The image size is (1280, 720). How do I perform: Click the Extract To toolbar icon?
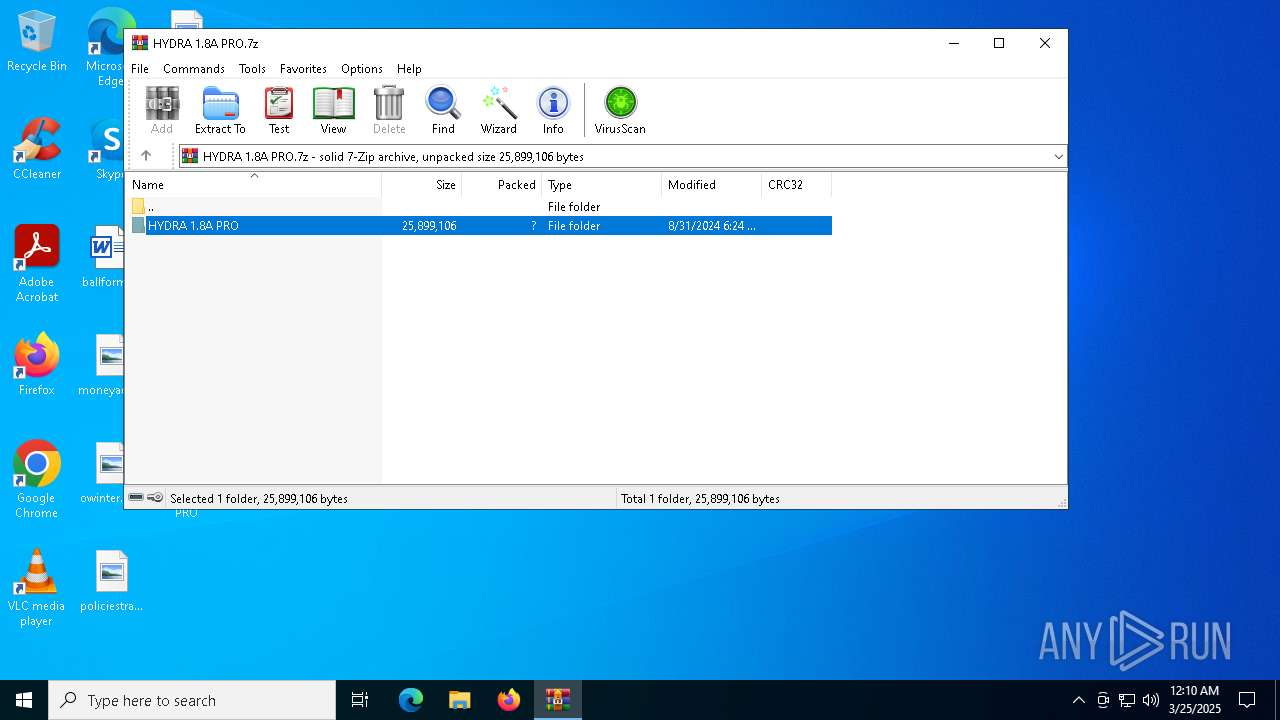(x=220, y=110)
